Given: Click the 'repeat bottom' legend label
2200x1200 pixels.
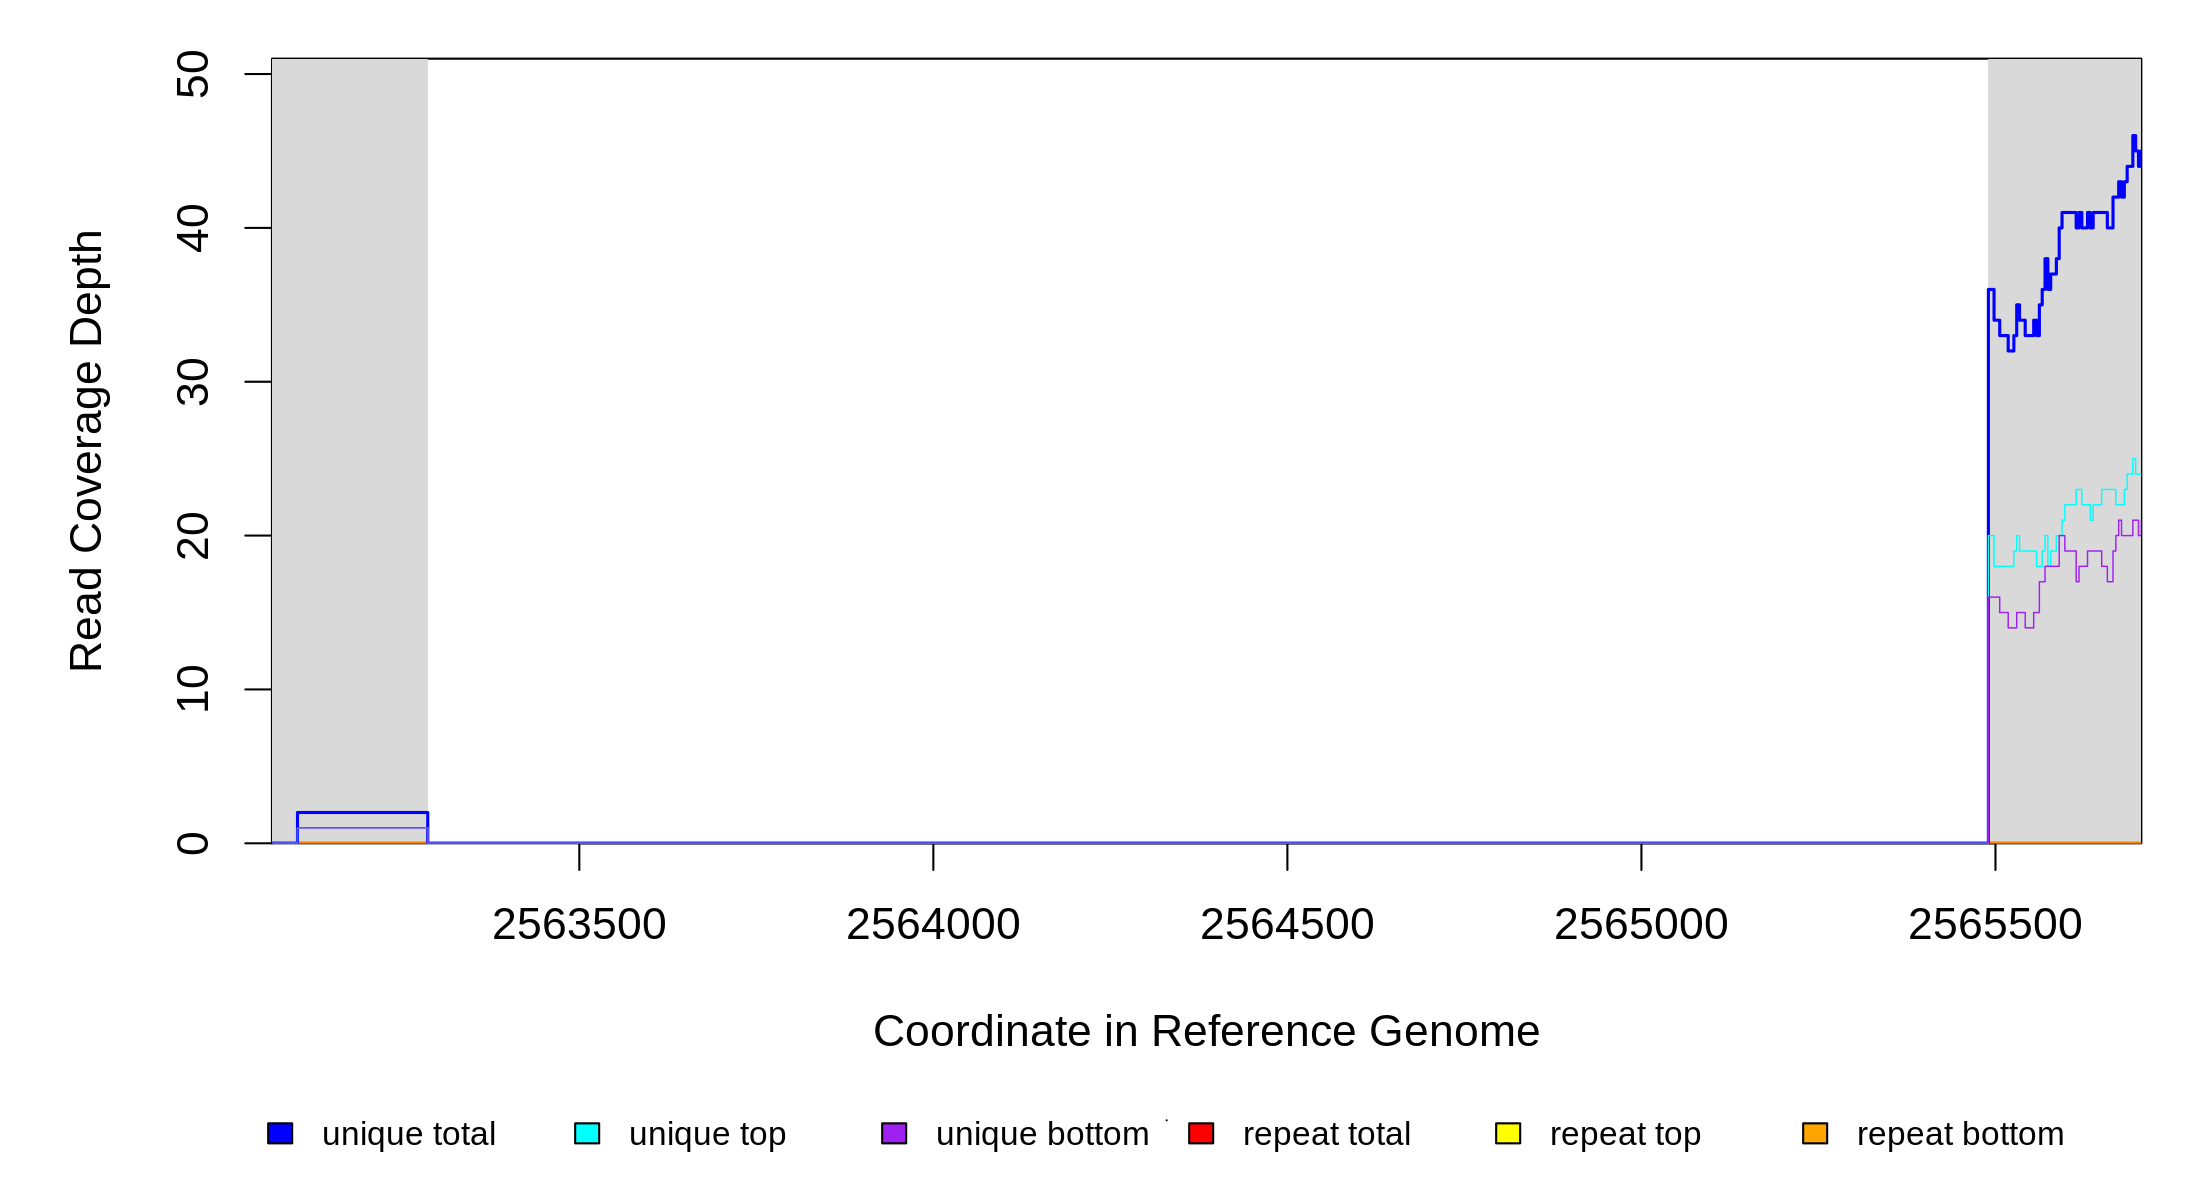Looking at the screenshot, I should click(x=1960, y=1134).
